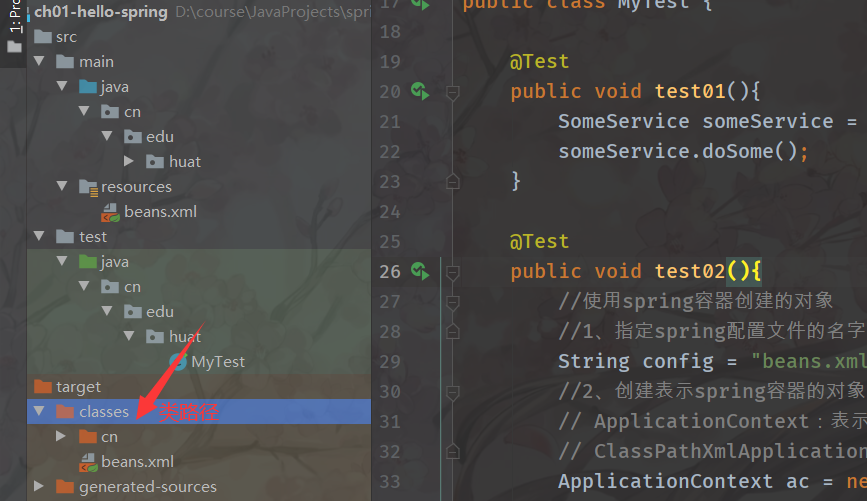Select the MyTest class icon

(177, 362)
